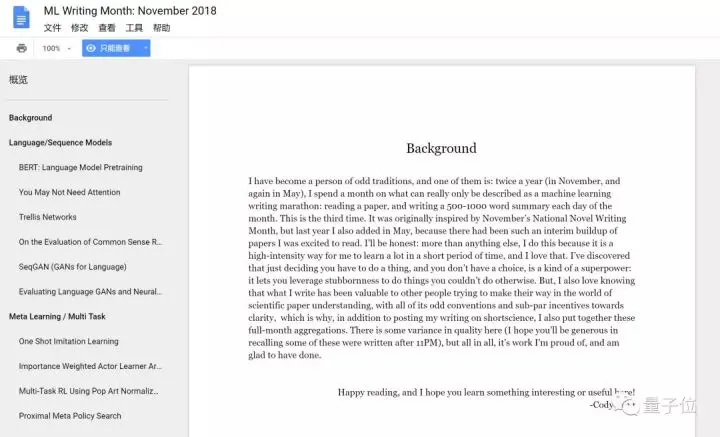Go to One Shot Imitation Learning
720x437 pixels.
coord(68,341)
